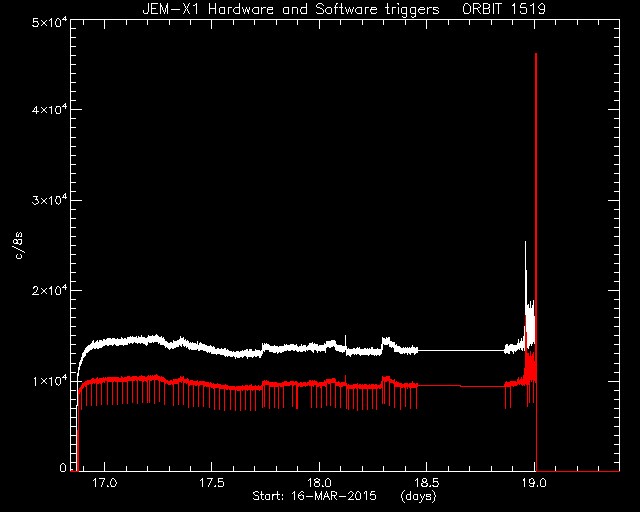Click the flat red line in the data gap
The width and height of the screenshot is (640, 512).
point(461,386)
